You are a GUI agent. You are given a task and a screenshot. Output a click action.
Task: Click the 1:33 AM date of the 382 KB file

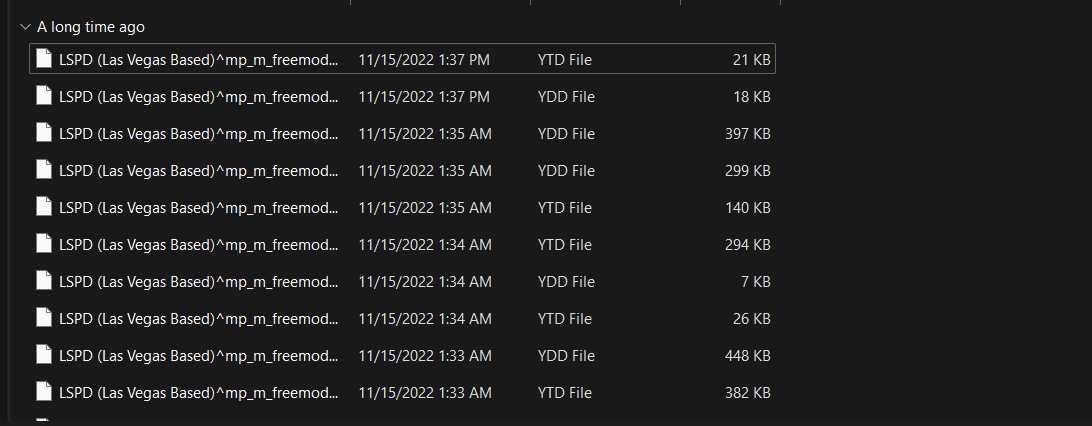[x=424, y=393]
